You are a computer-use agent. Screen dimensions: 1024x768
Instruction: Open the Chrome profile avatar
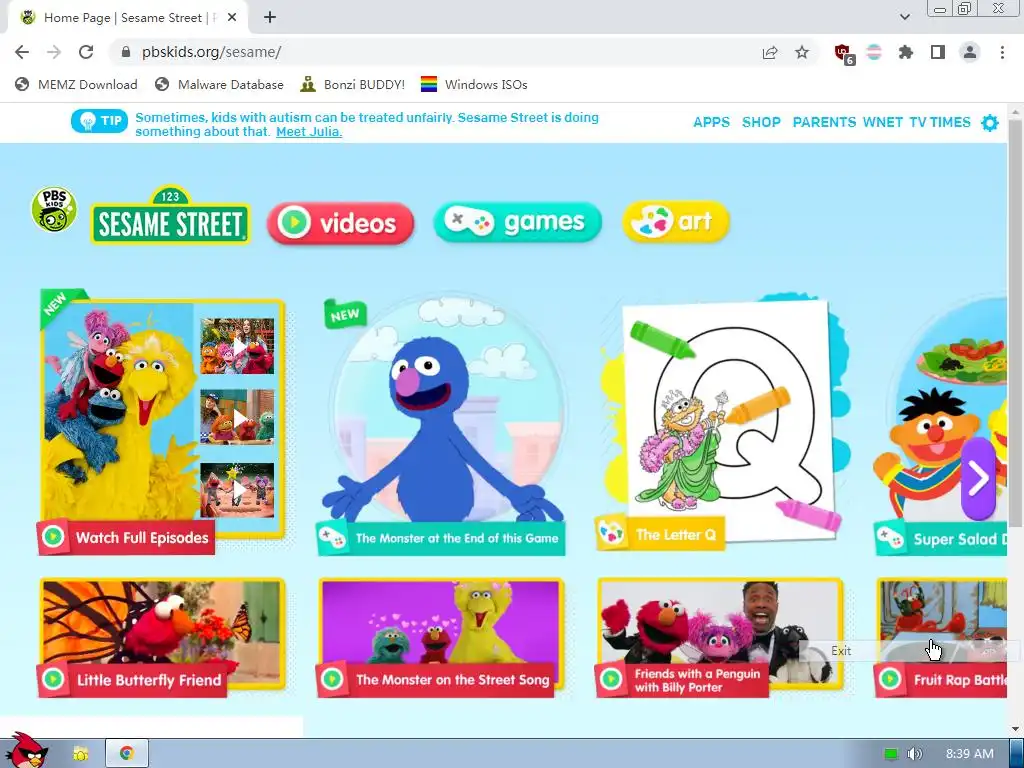point(970,52)
